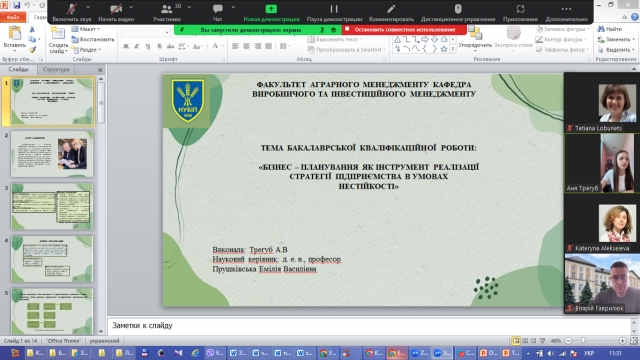
Task: Open the character spacing (AV) dropdown
Action: [x=182, y=46]
